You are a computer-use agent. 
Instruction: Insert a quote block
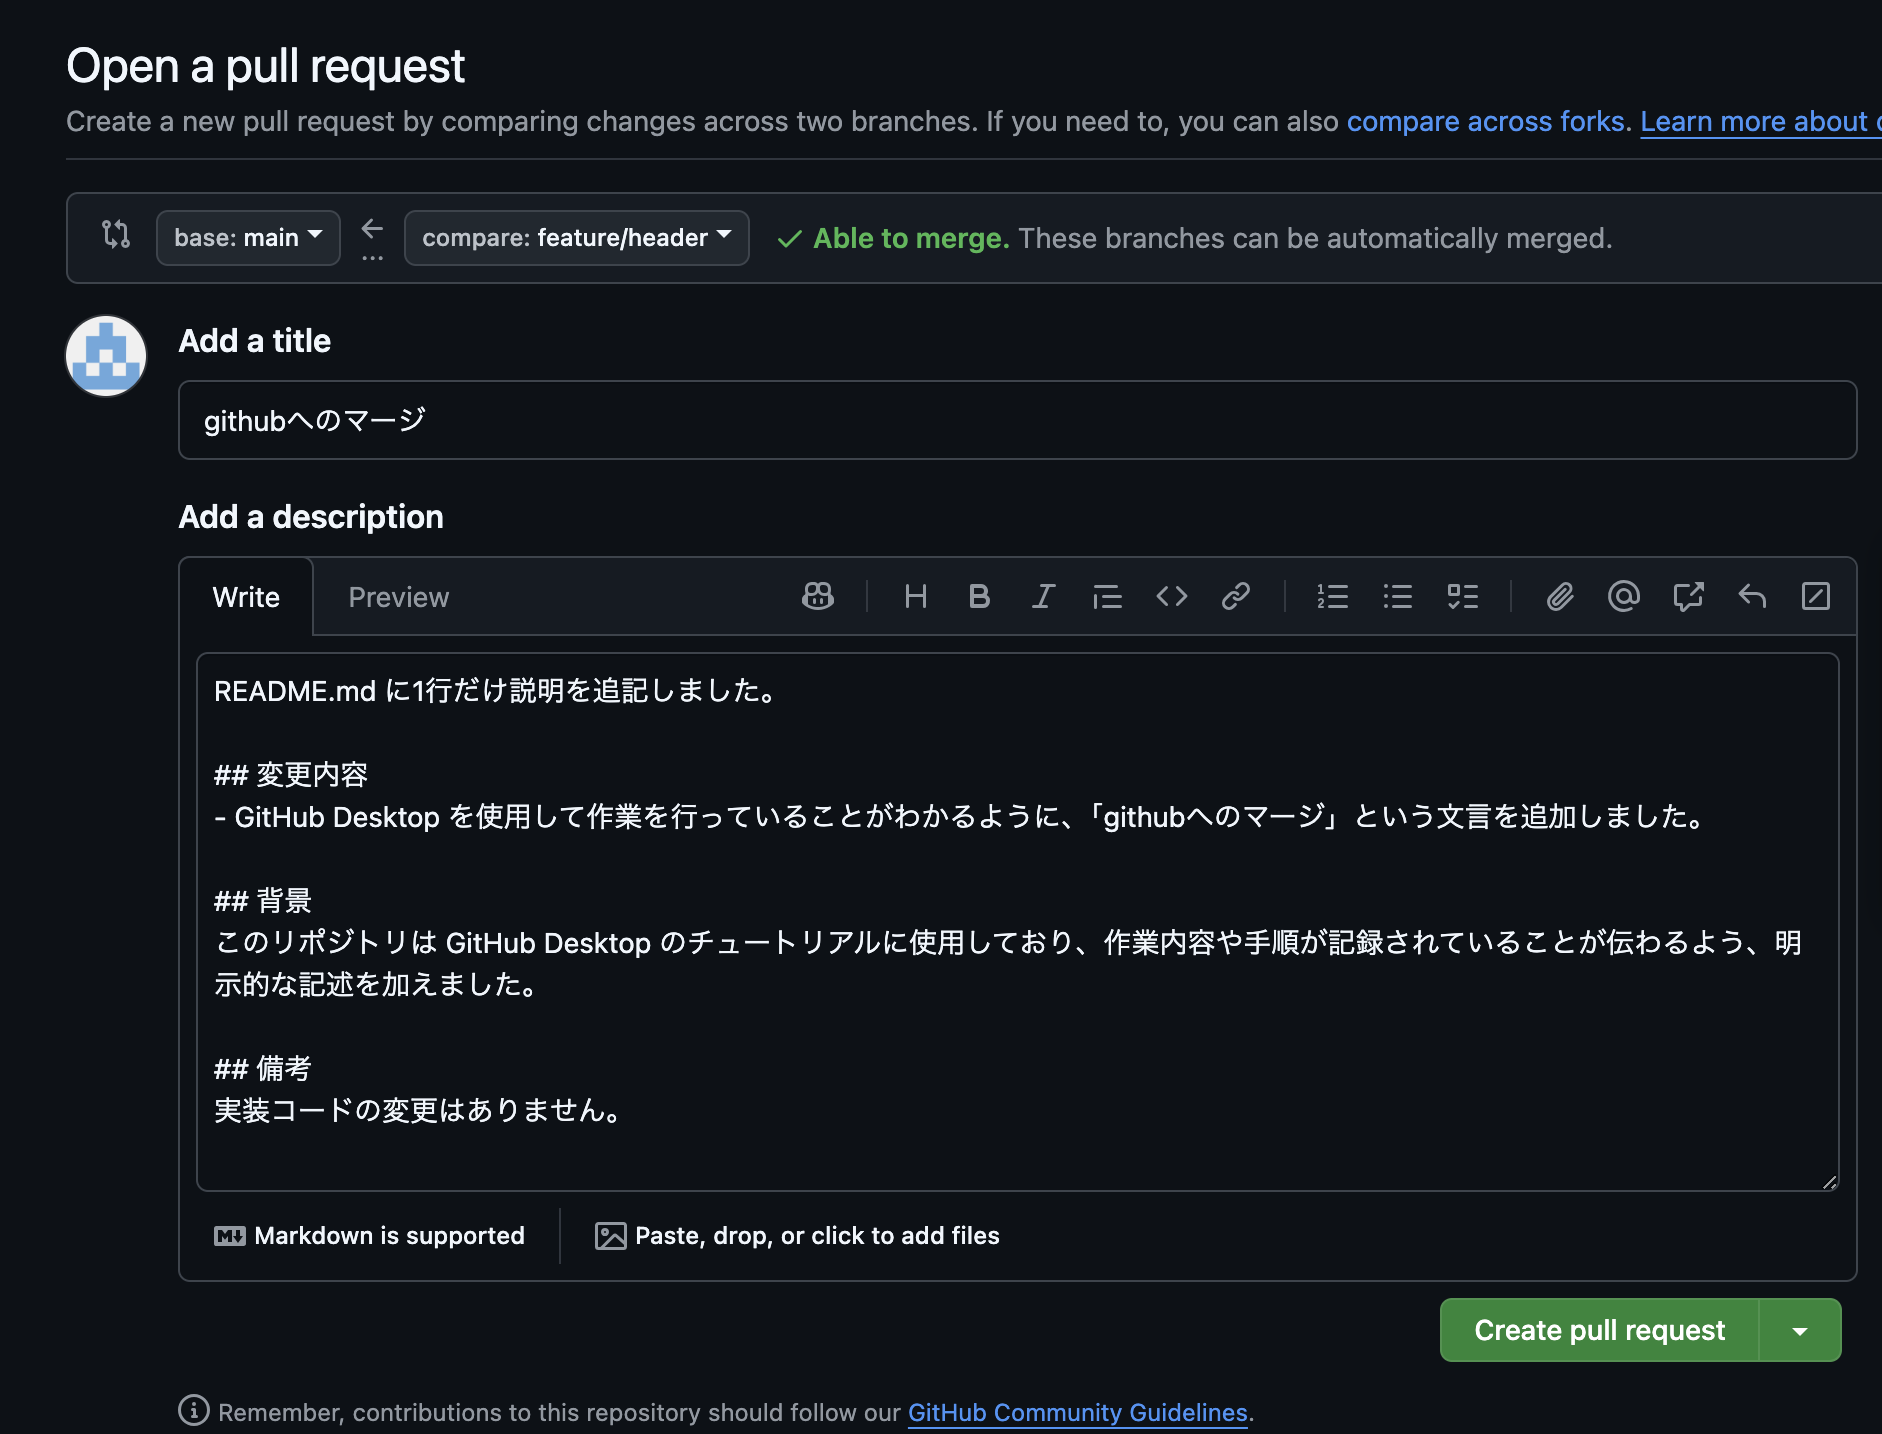[x=1107, y=597]
